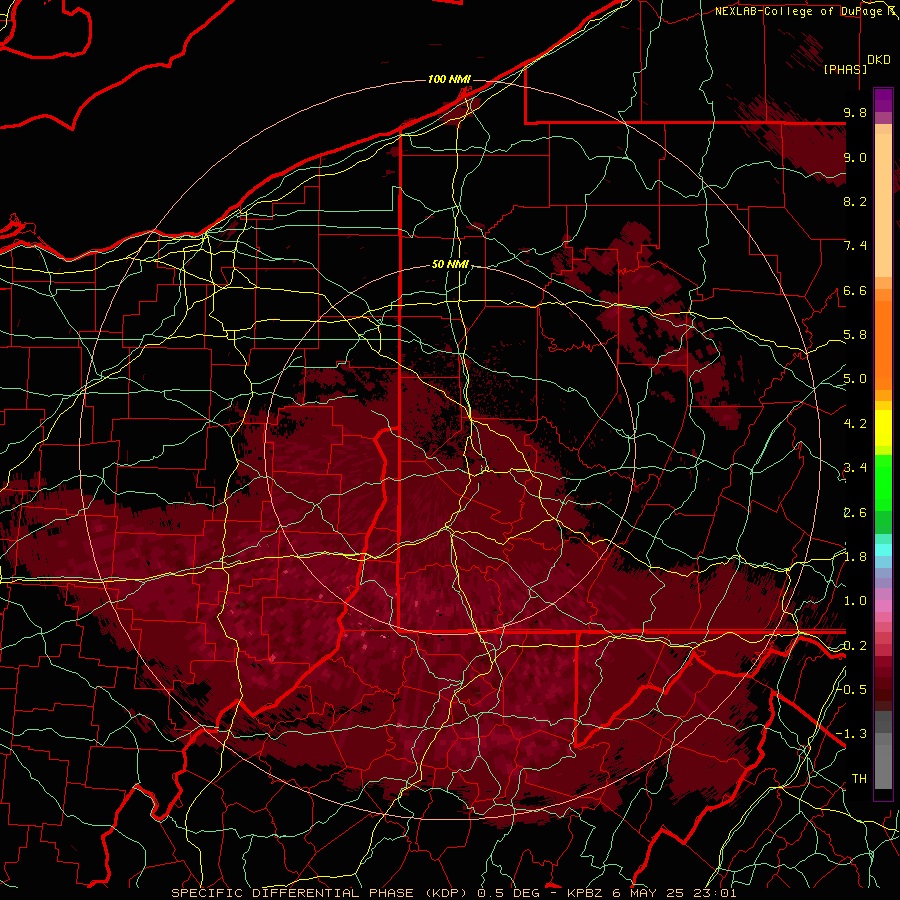
Task: Click the bright green band of color scale
Action: click(x=883, y=482)
